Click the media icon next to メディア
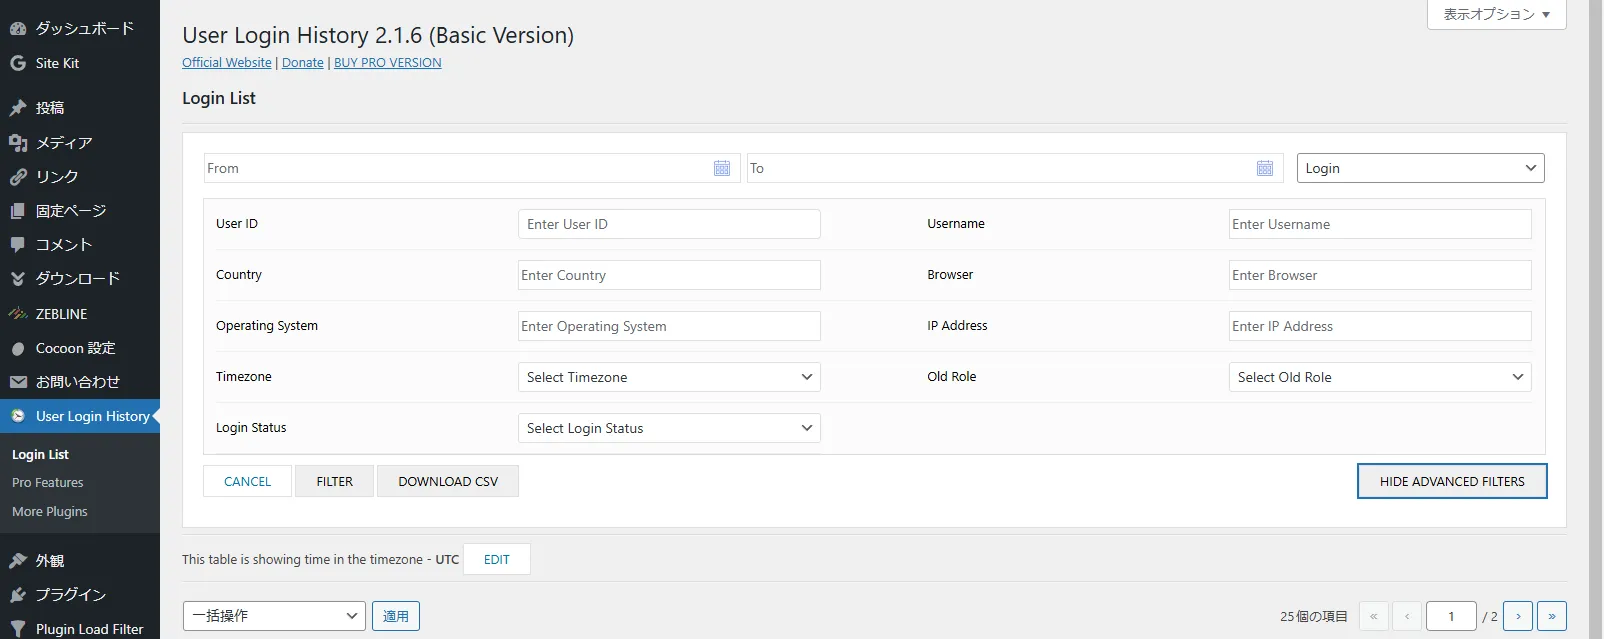The image size is (1604, 639). pyautogui.click(x=18, y=143)
